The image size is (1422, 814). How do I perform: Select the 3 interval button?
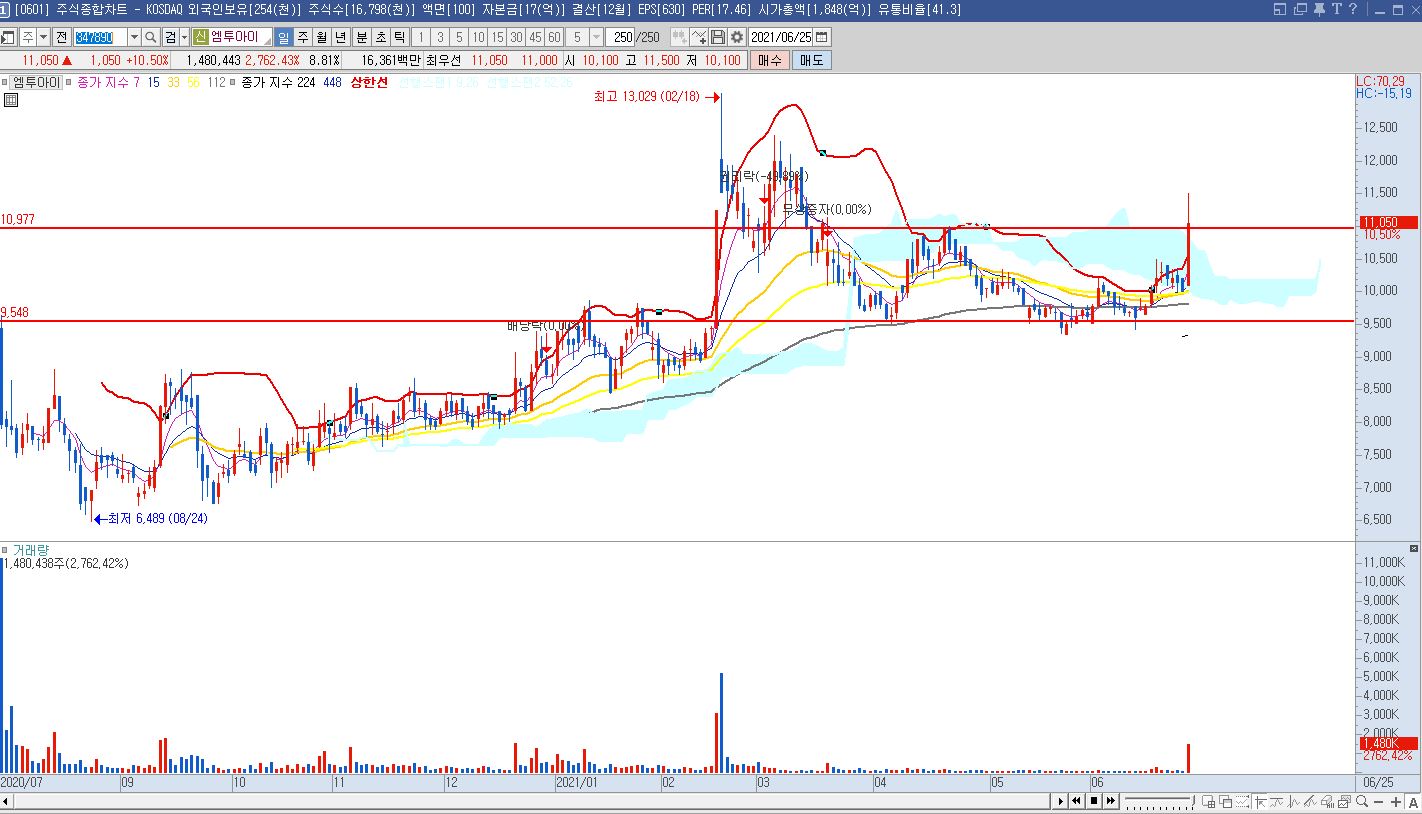click(x=440, y=37)
